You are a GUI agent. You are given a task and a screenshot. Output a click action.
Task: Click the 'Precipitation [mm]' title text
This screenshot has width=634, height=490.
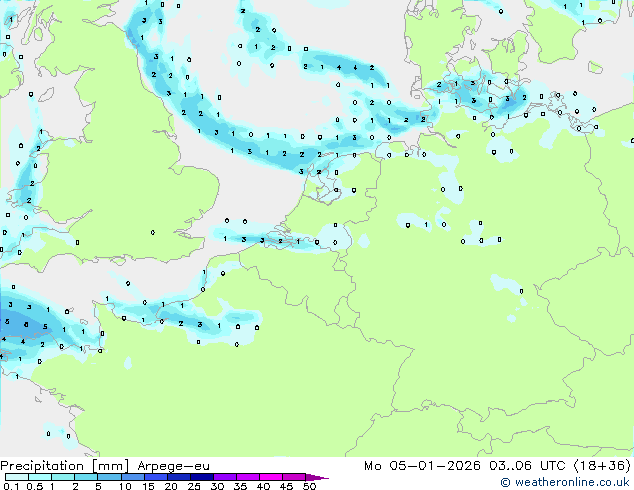point(65,466)
